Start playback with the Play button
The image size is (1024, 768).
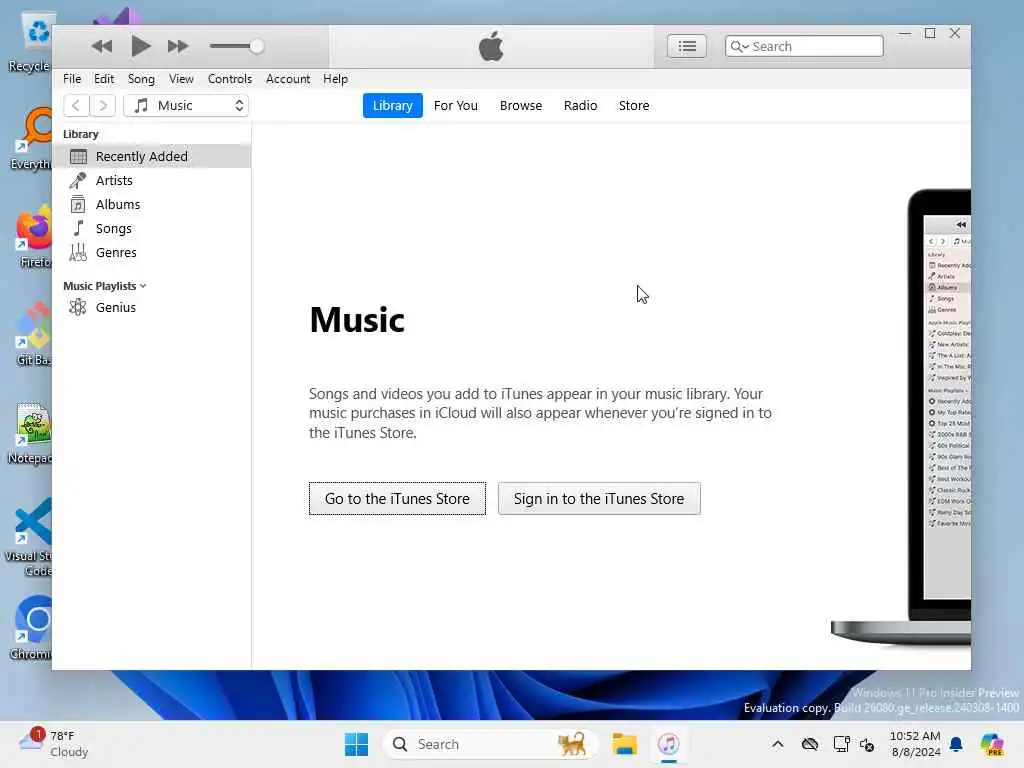coord(140,46)
